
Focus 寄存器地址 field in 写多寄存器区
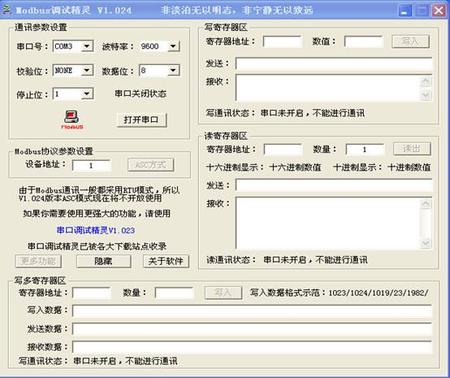click(x=92, y=293)
